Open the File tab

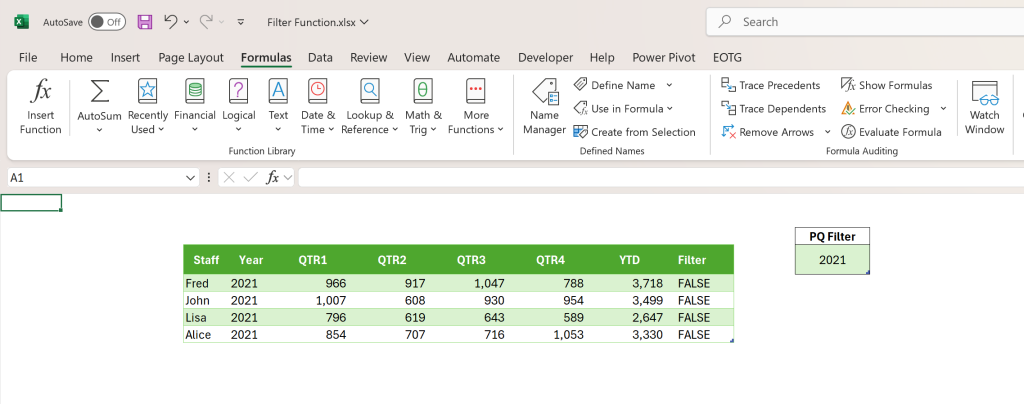pos(28,57)
